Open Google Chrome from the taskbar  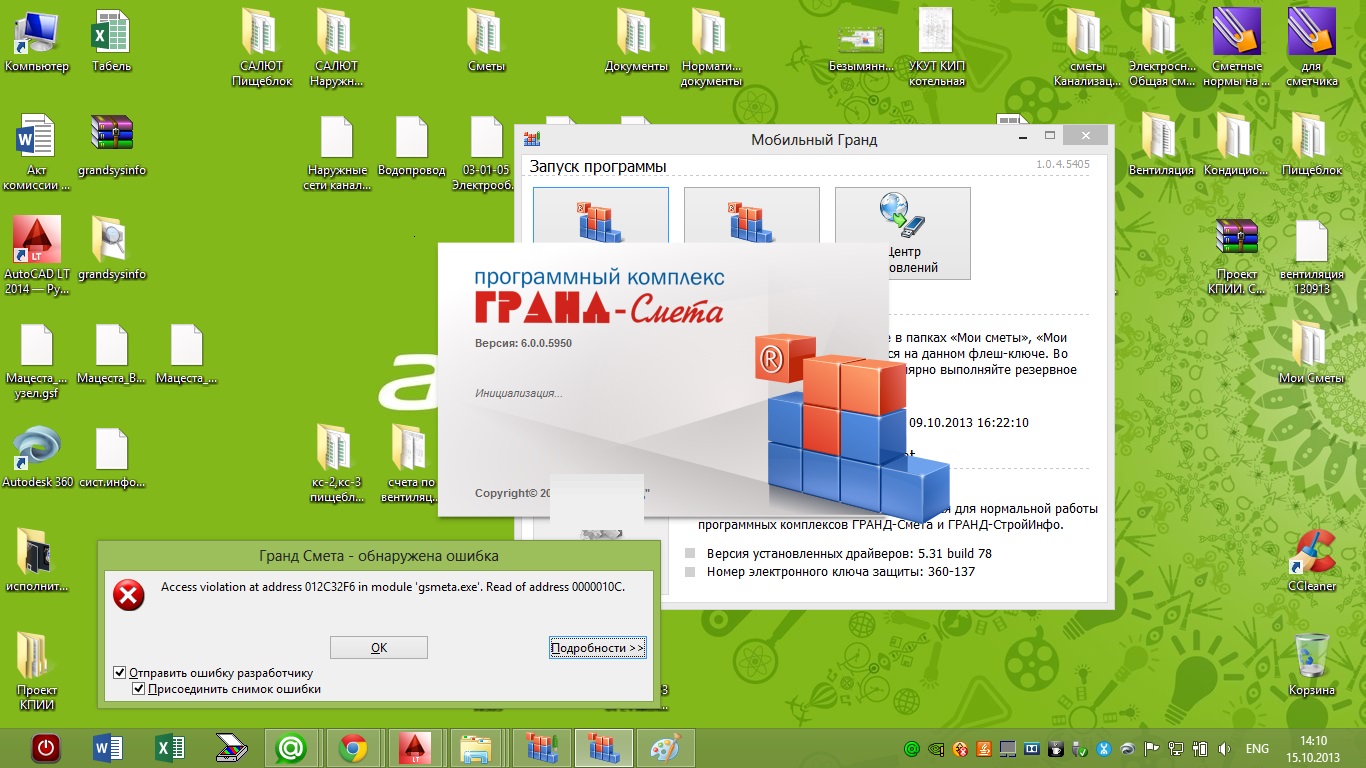coord(352,747)
